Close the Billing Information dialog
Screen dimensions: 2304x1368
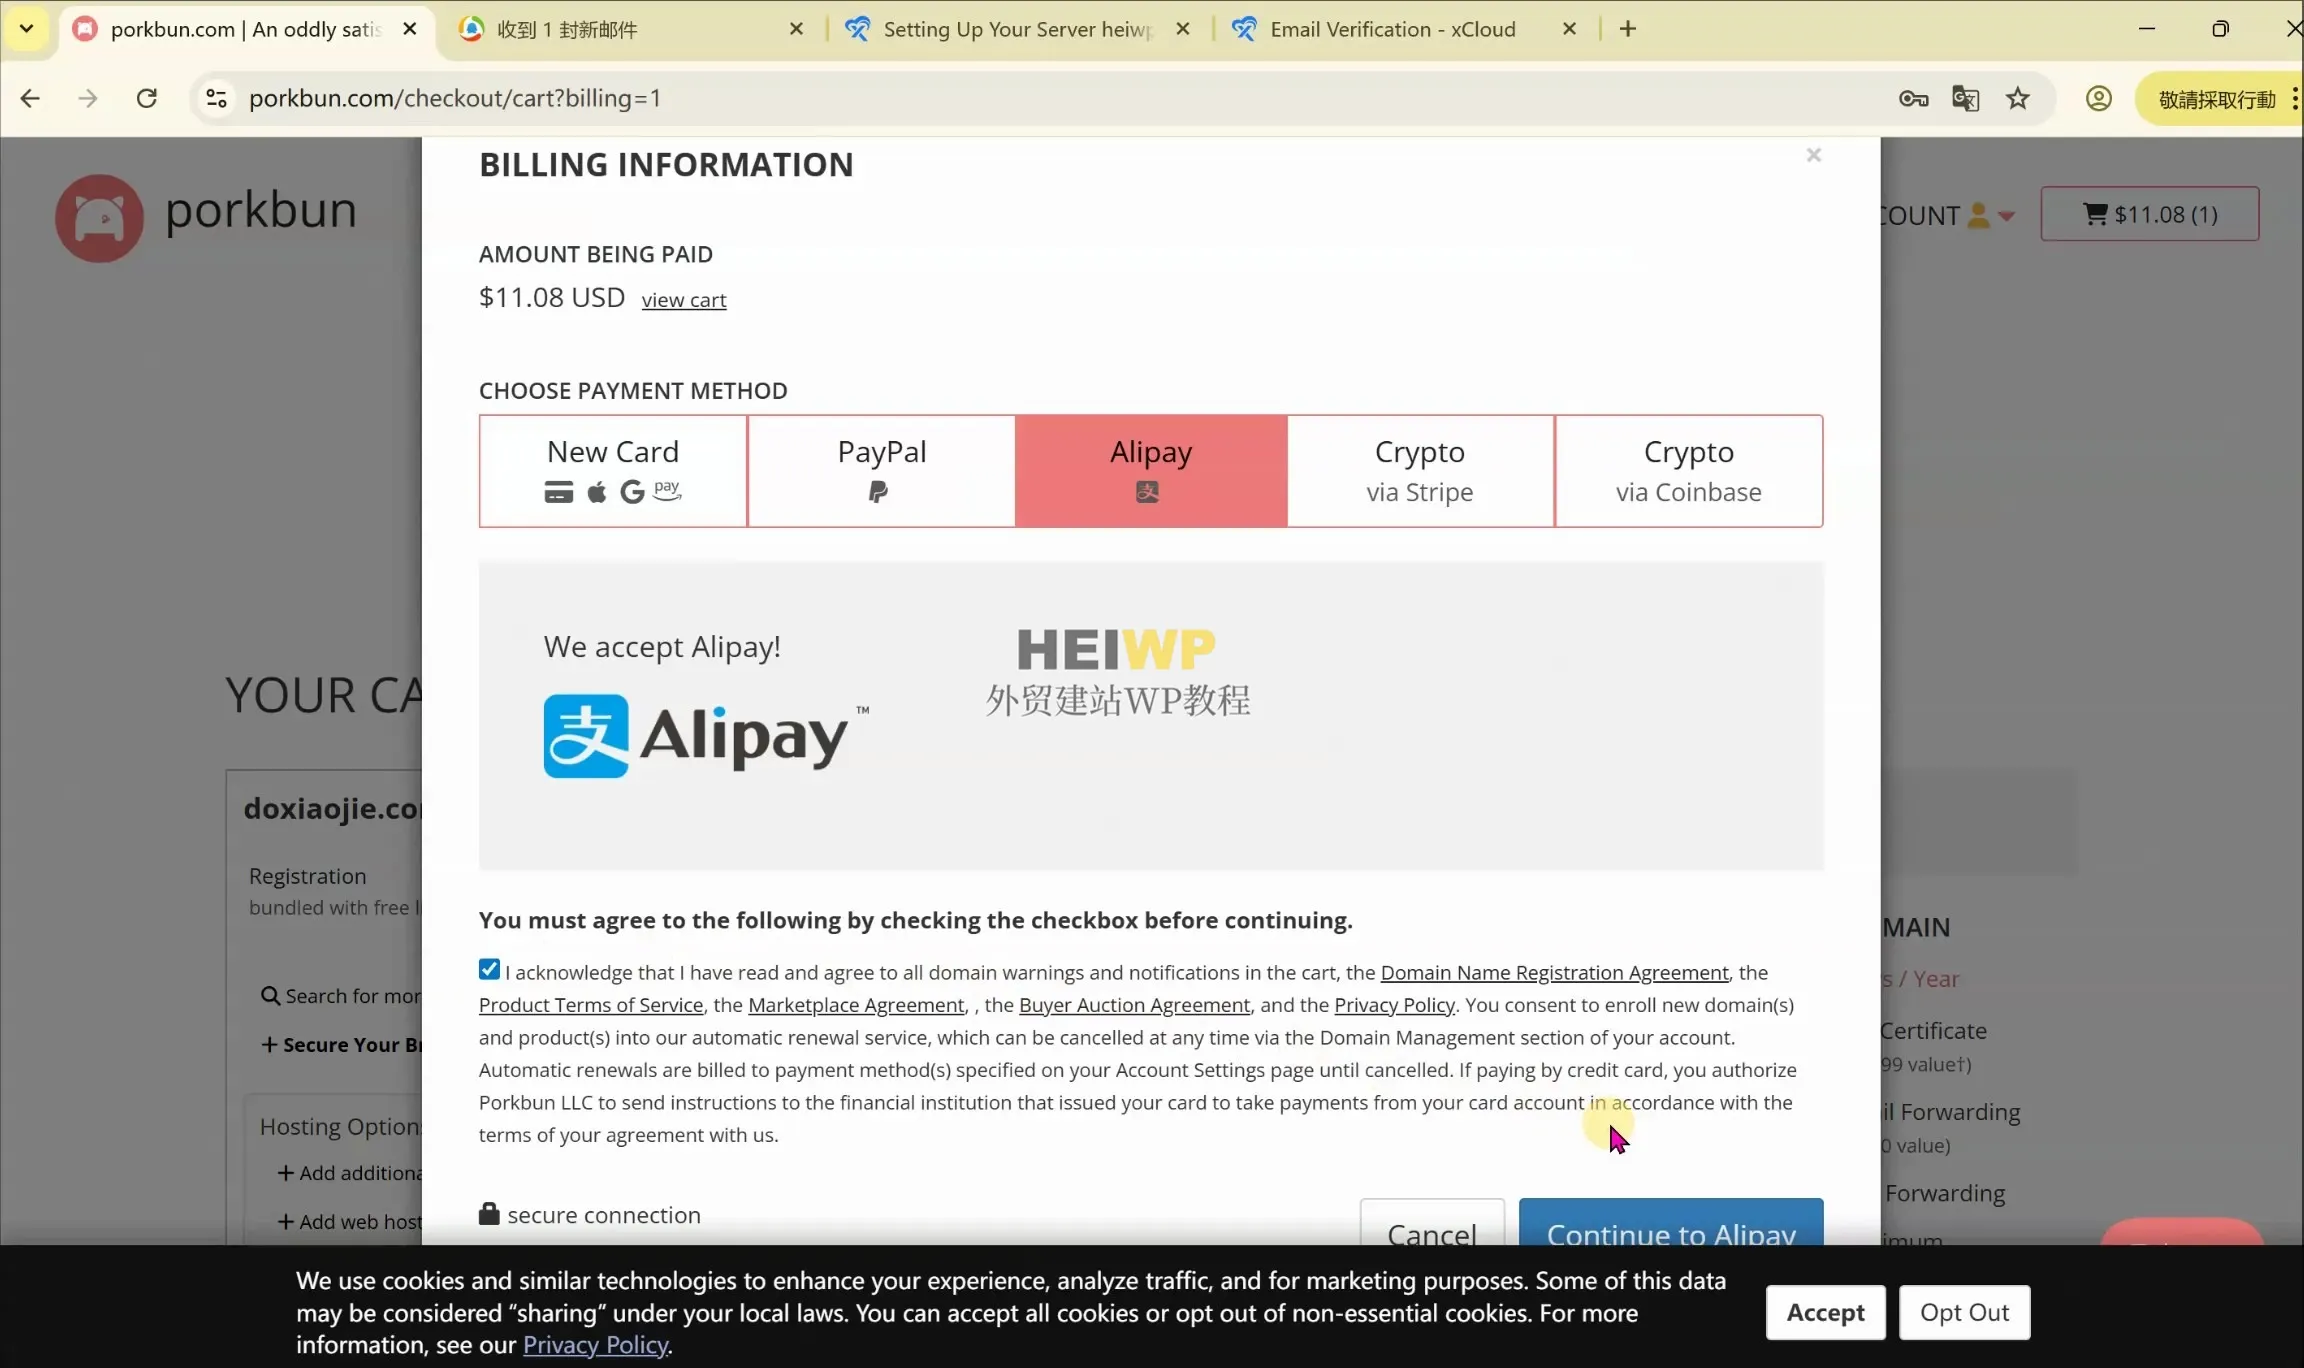[x=1814, y=155]
